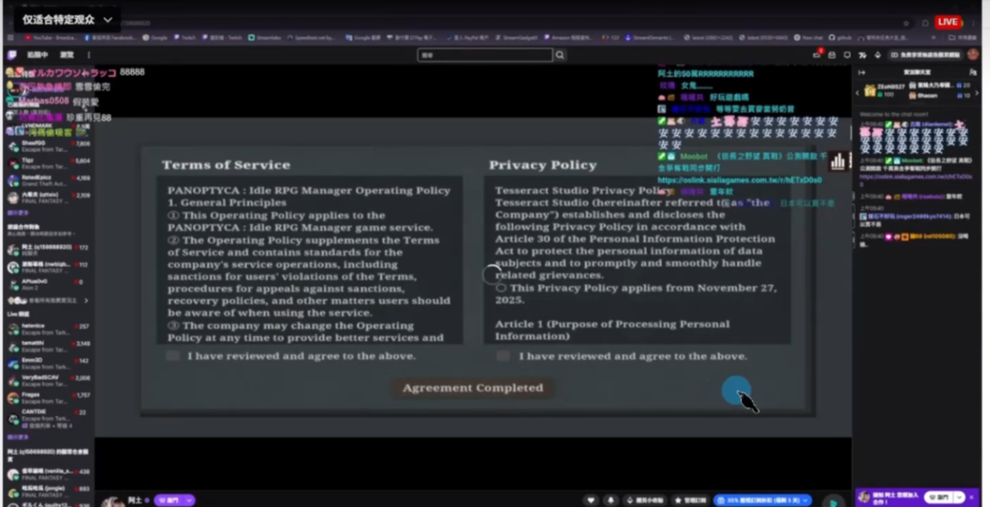The height and width of the screenshot is (507, 990).
Task: Collapse the chat panel arrow icon
Action: click(x=862, y=72)
